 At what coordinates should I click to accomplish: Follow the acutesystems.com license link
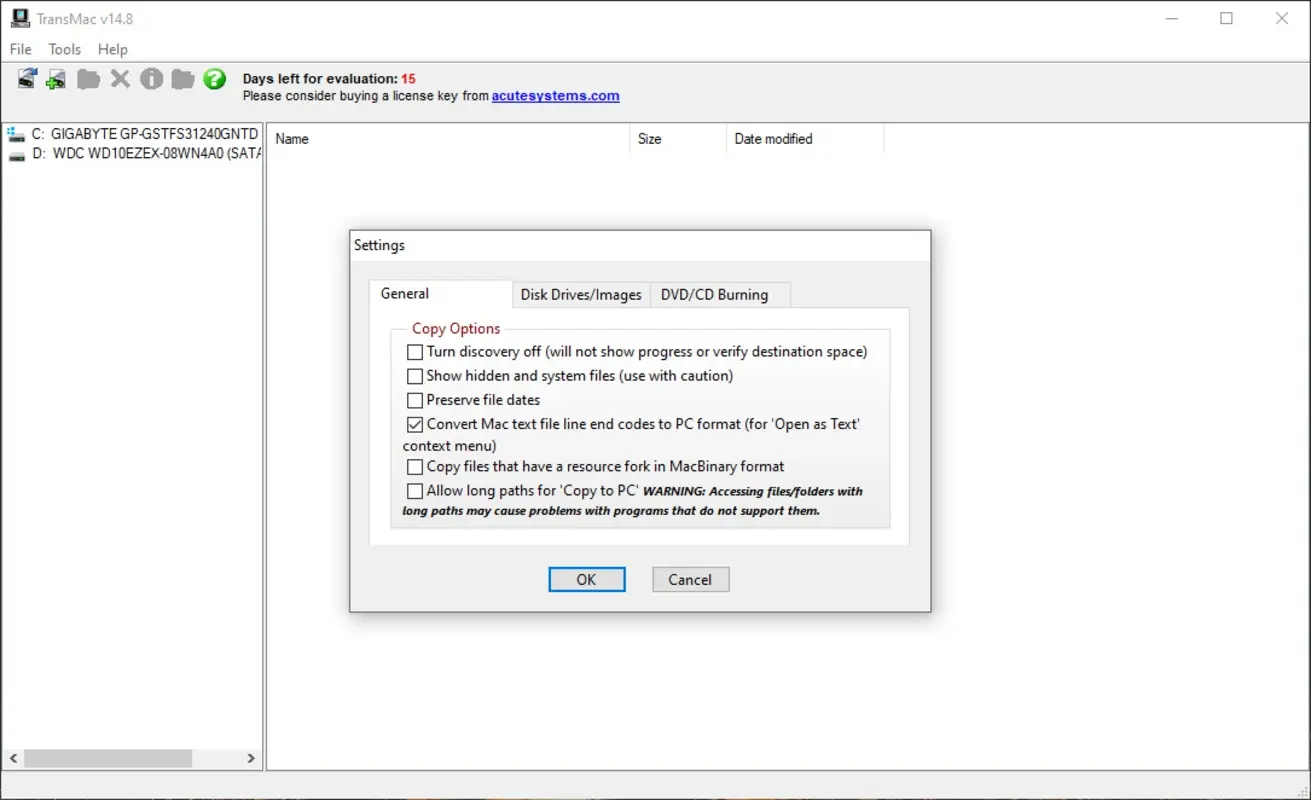(x=556, y=95)
